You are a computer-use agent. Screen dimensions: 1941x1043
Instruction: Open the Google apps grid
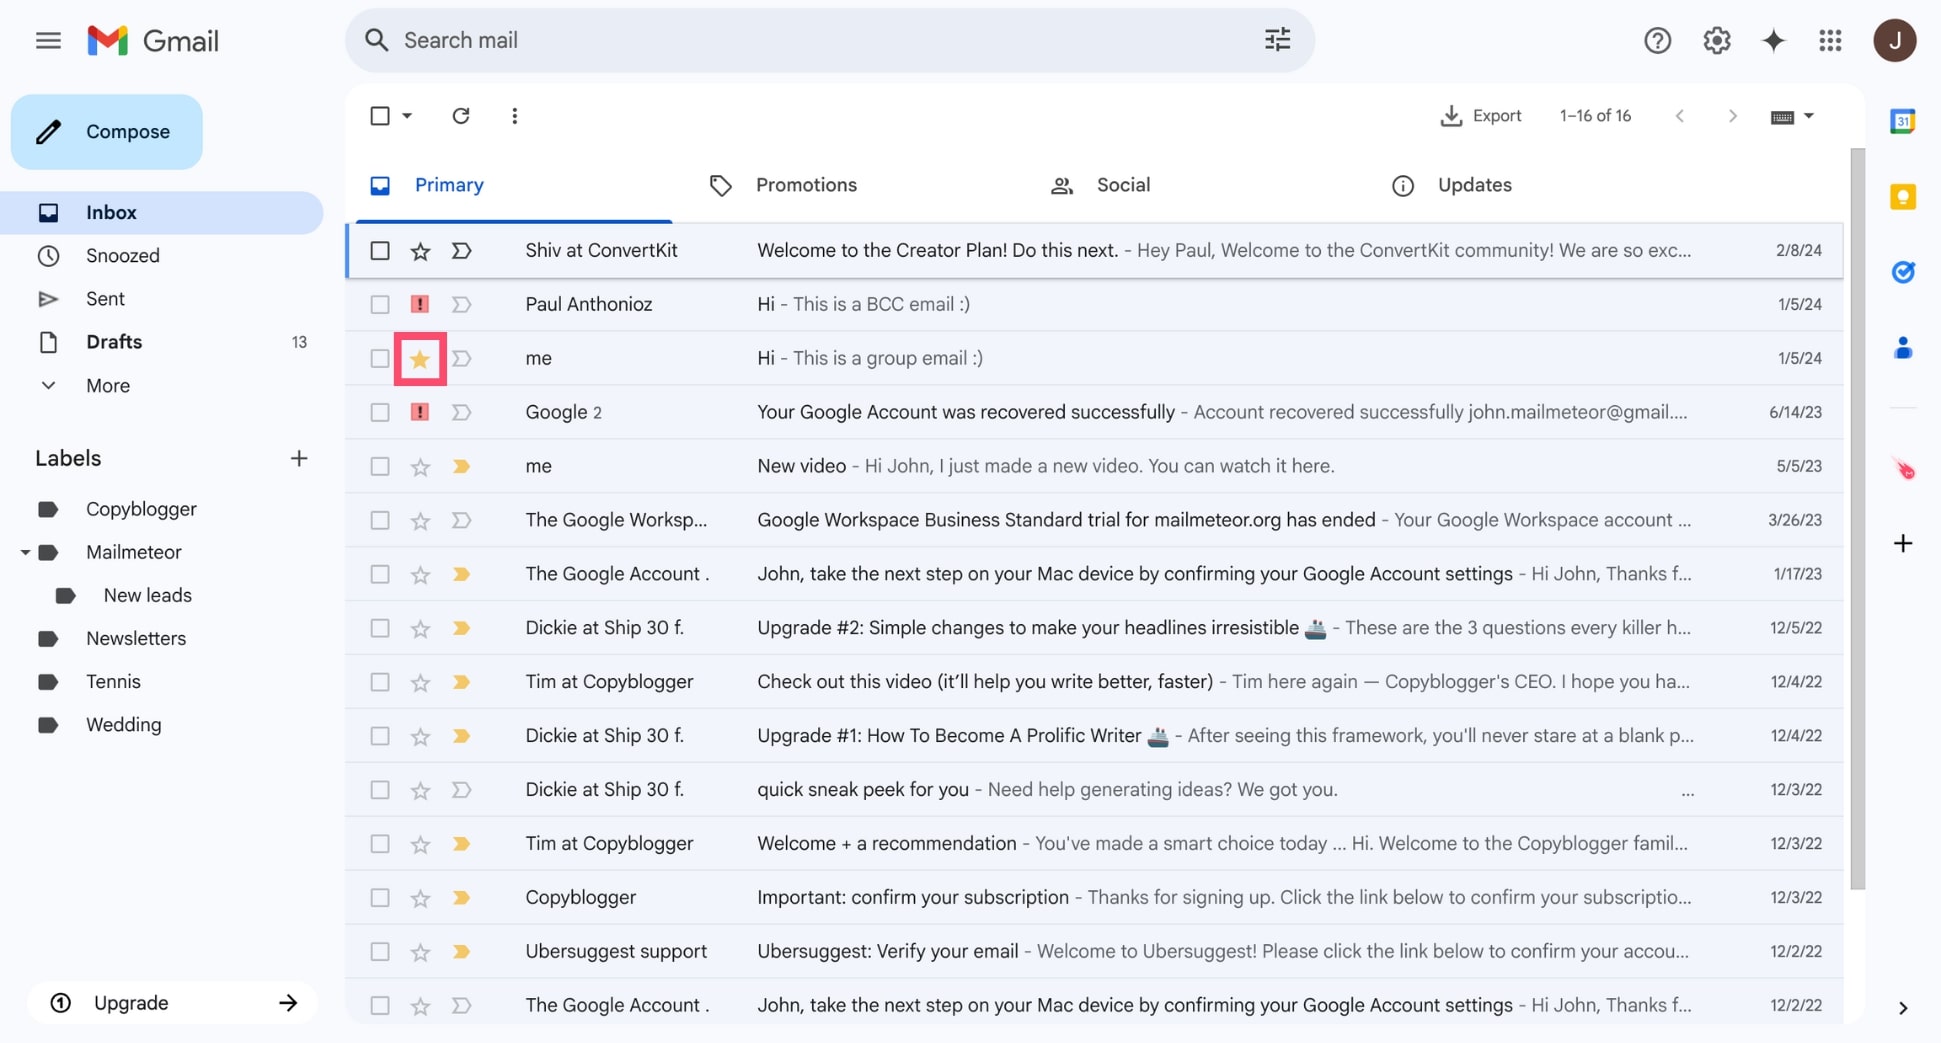point(1830,41)
